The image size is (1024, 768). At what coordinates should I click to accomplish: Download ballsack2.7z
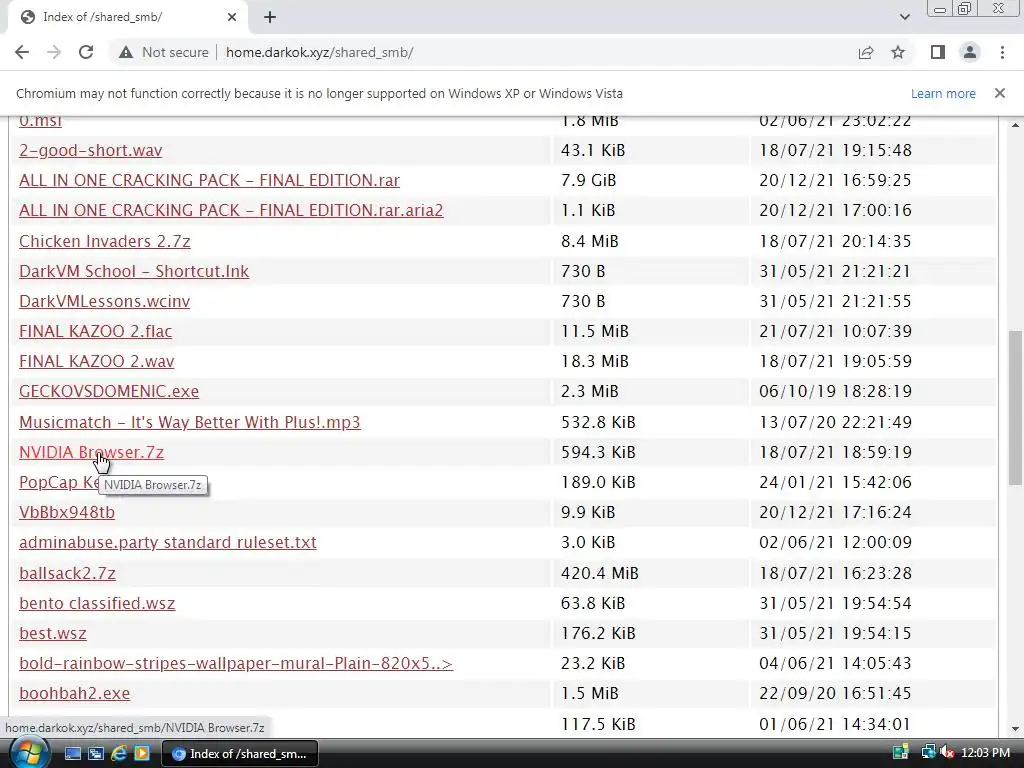coord(67,573)
